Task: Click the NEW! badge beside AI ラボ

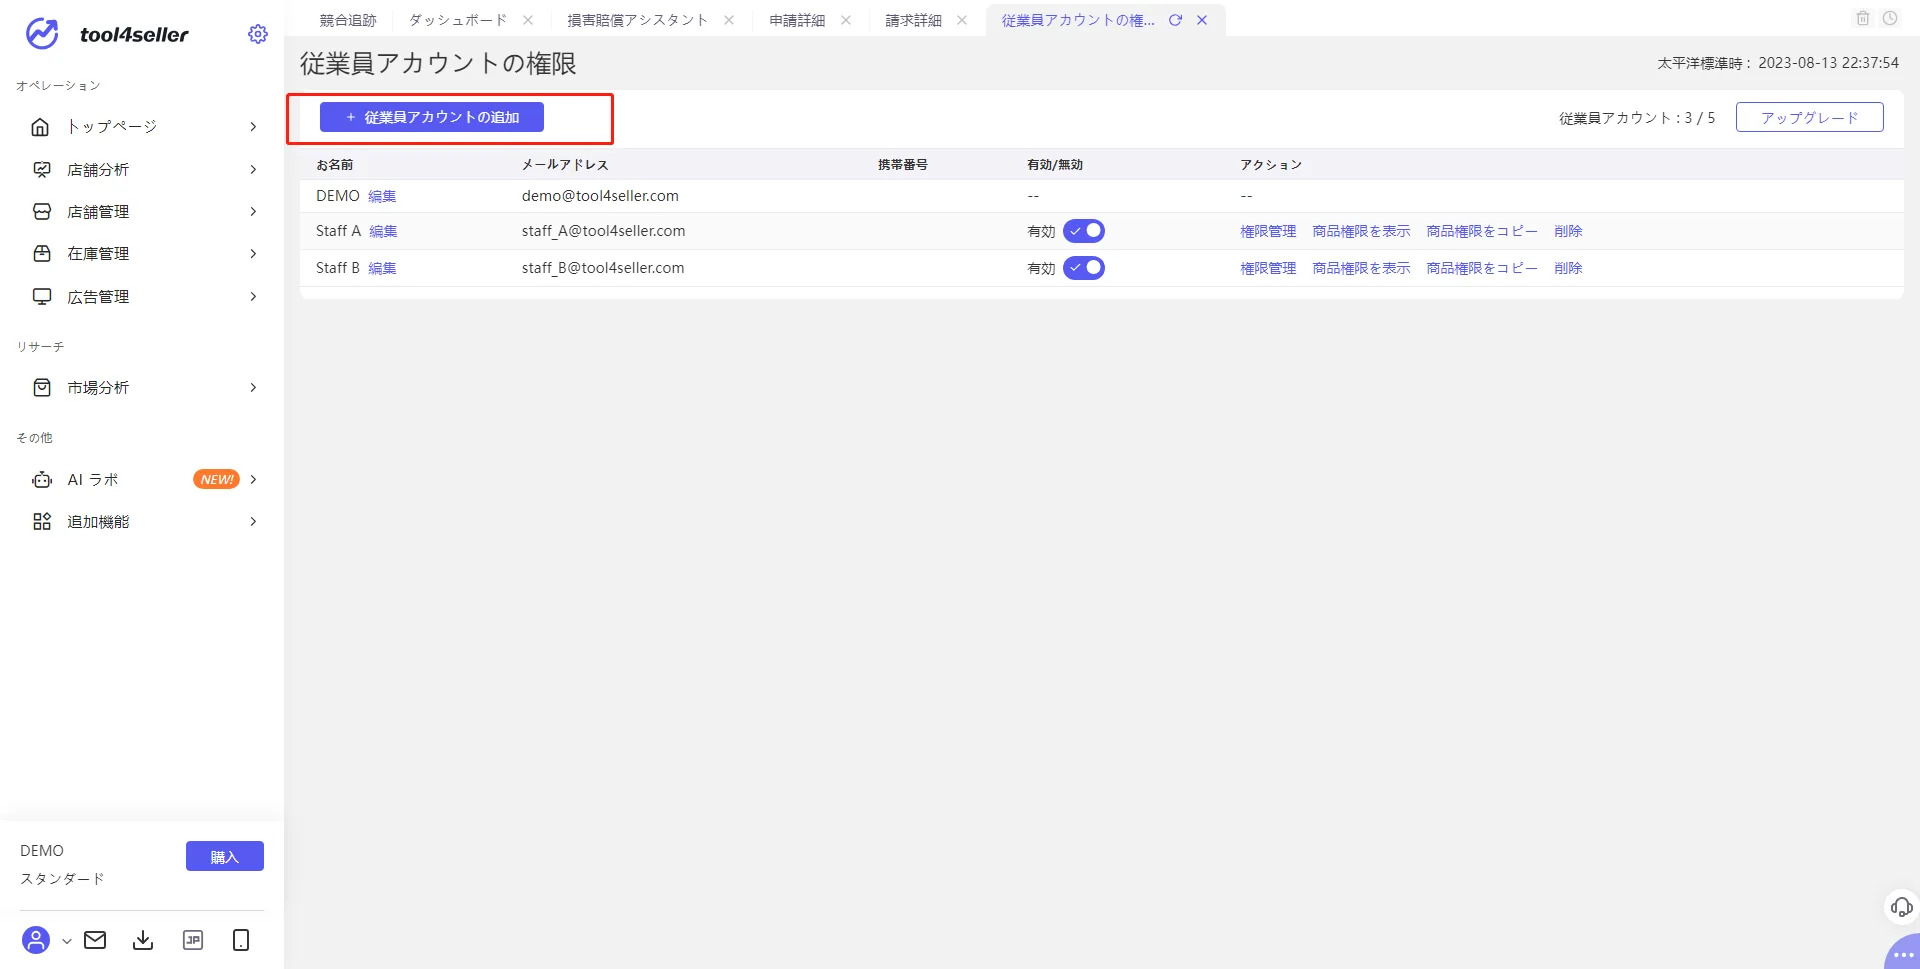Action: point(216,480)
